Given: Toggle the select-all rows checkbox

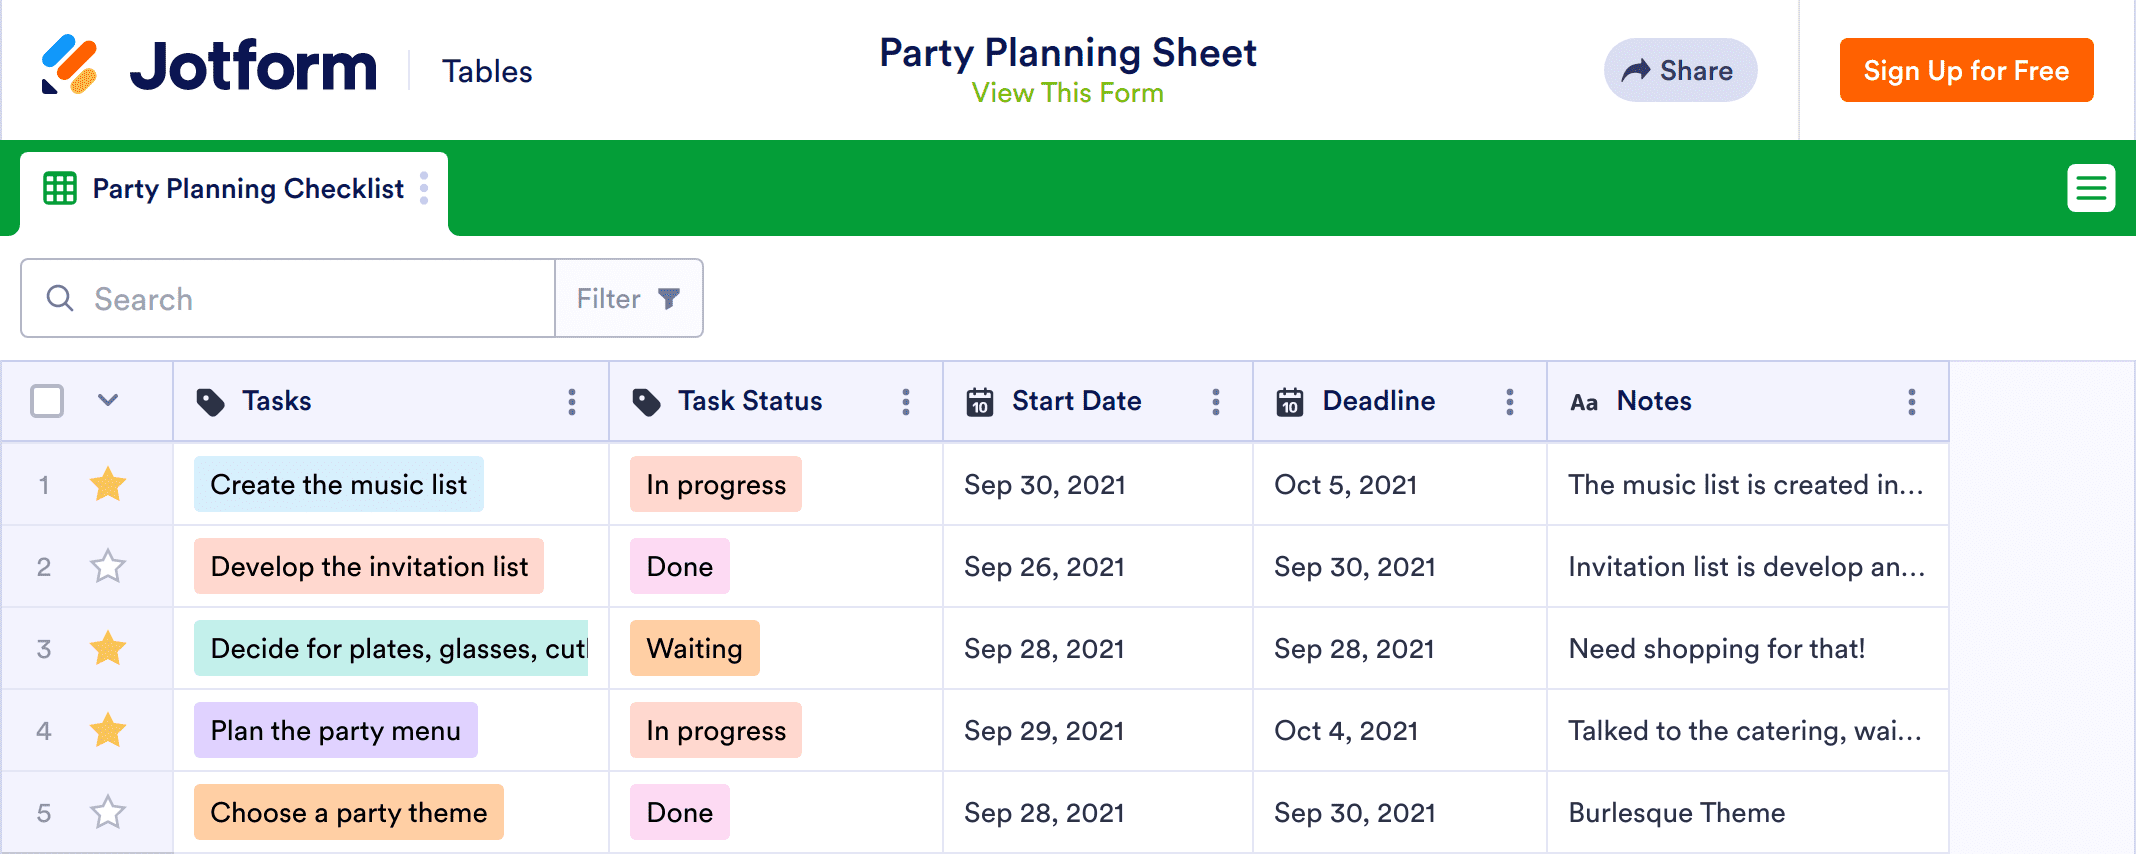Looking at the screenshot, I should [47, 401].
